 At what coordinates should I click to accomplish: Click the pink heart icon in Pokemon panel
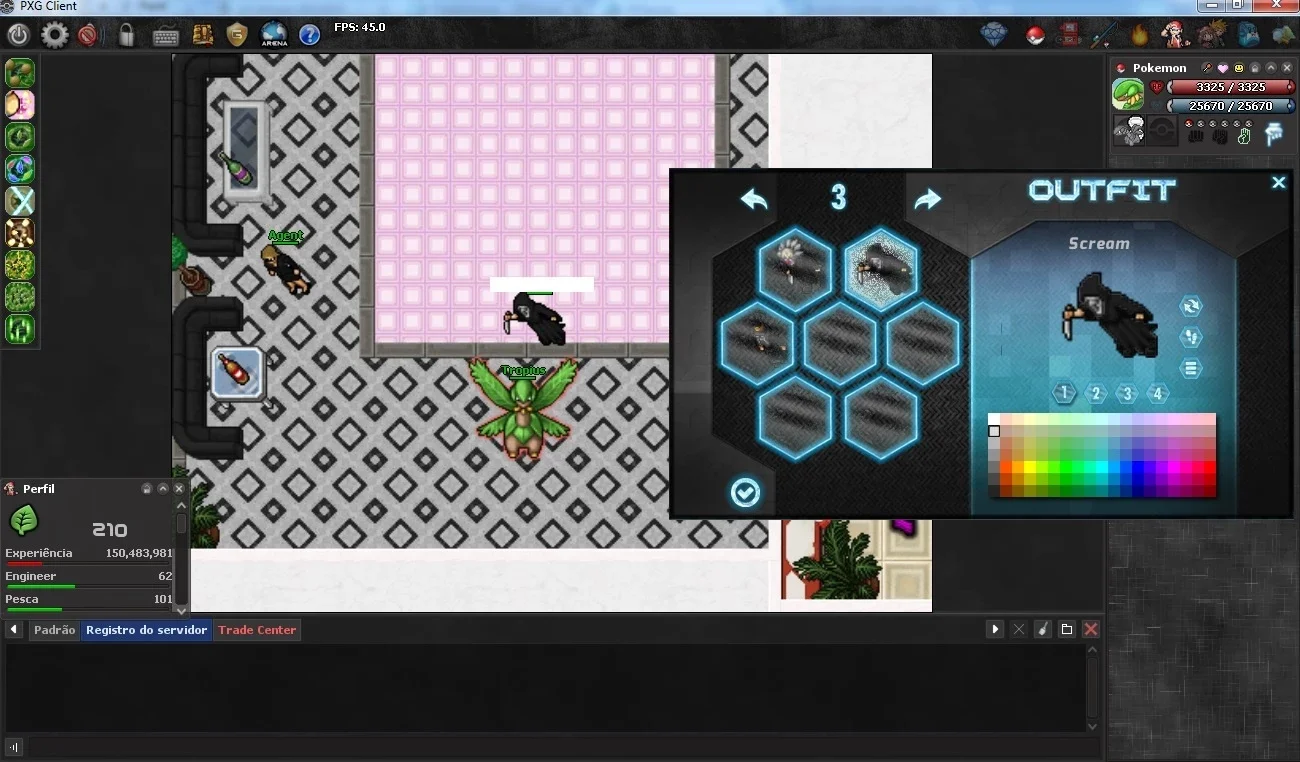(x=1221, y=68)
